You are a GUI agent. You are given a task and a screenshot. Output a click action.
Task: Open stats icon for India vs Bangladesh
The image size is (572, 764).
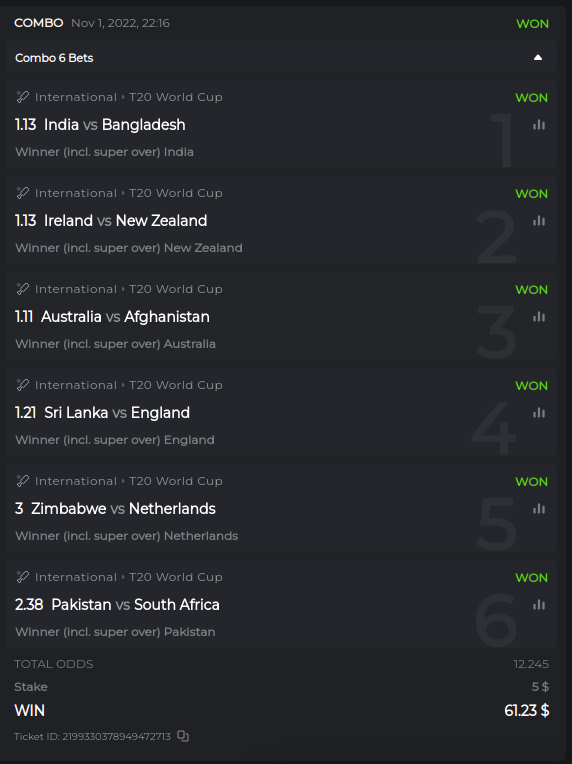[539, 125]
